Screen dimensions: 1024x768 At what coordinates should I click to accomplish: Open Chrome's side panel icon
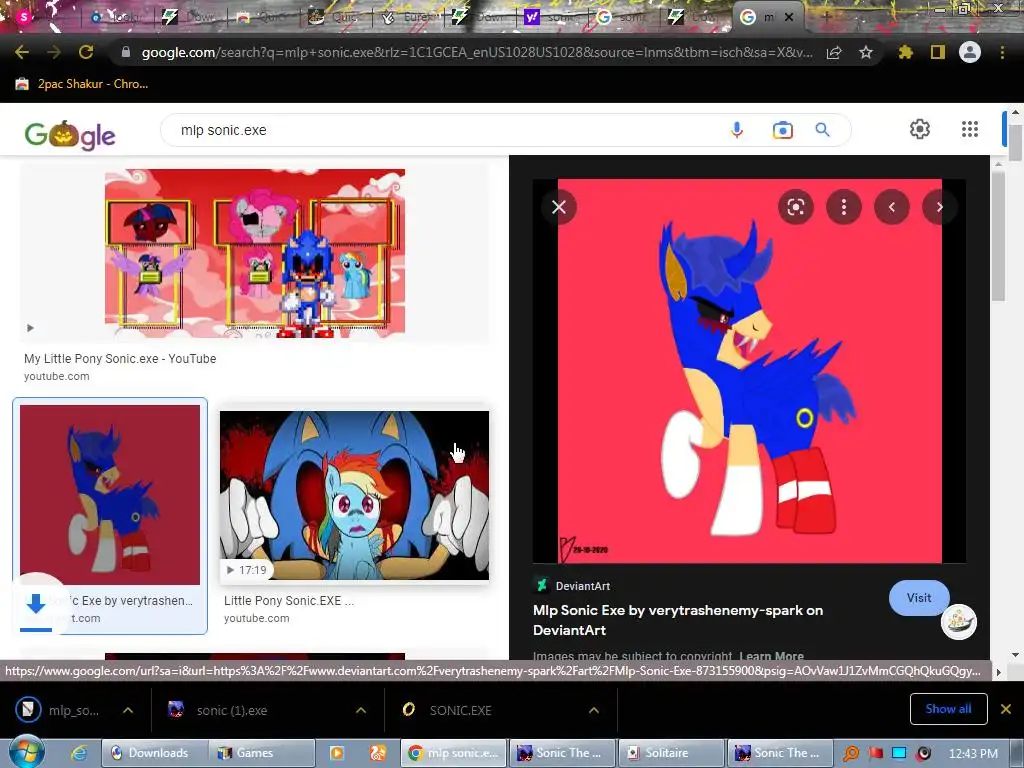(938, 52)
